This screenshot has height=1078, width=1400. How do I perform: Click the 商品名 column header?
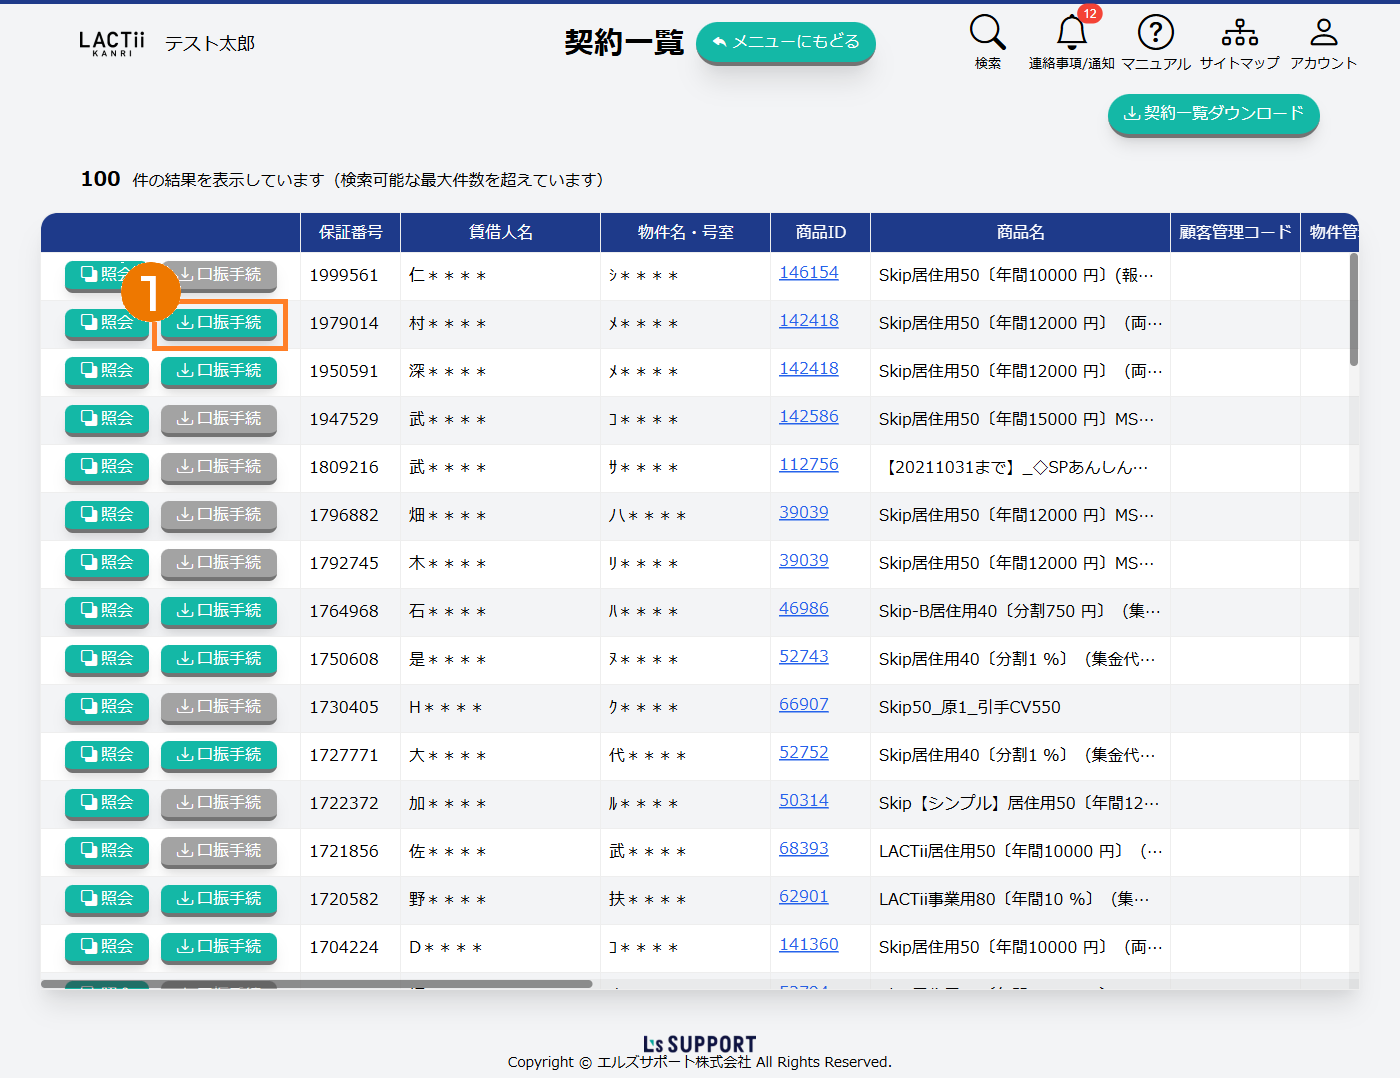pos(1020,232)
